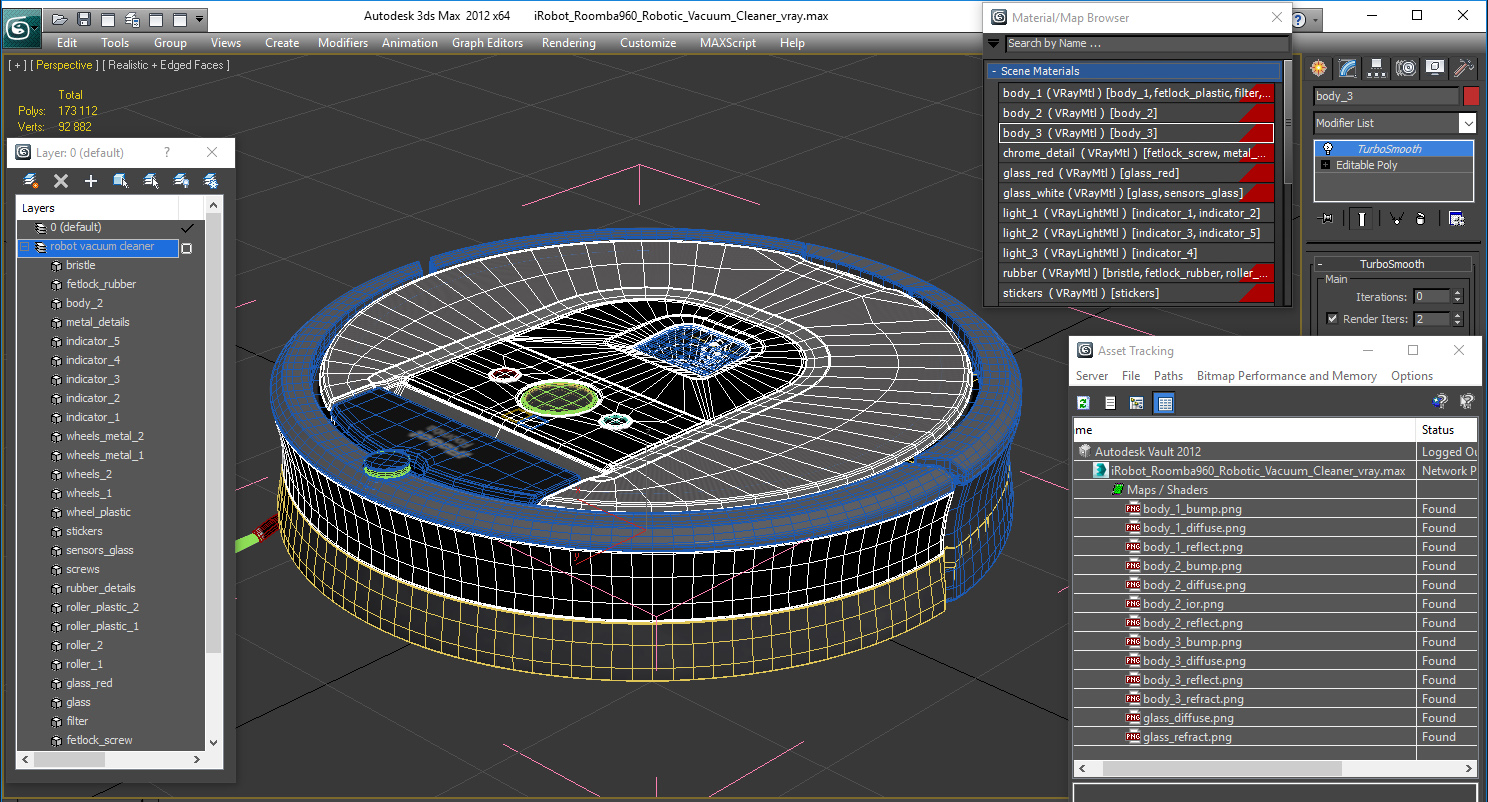Open Material/Map Browser options arrow menu
The height and width of the screenshot is (802, 1488).
993,44
